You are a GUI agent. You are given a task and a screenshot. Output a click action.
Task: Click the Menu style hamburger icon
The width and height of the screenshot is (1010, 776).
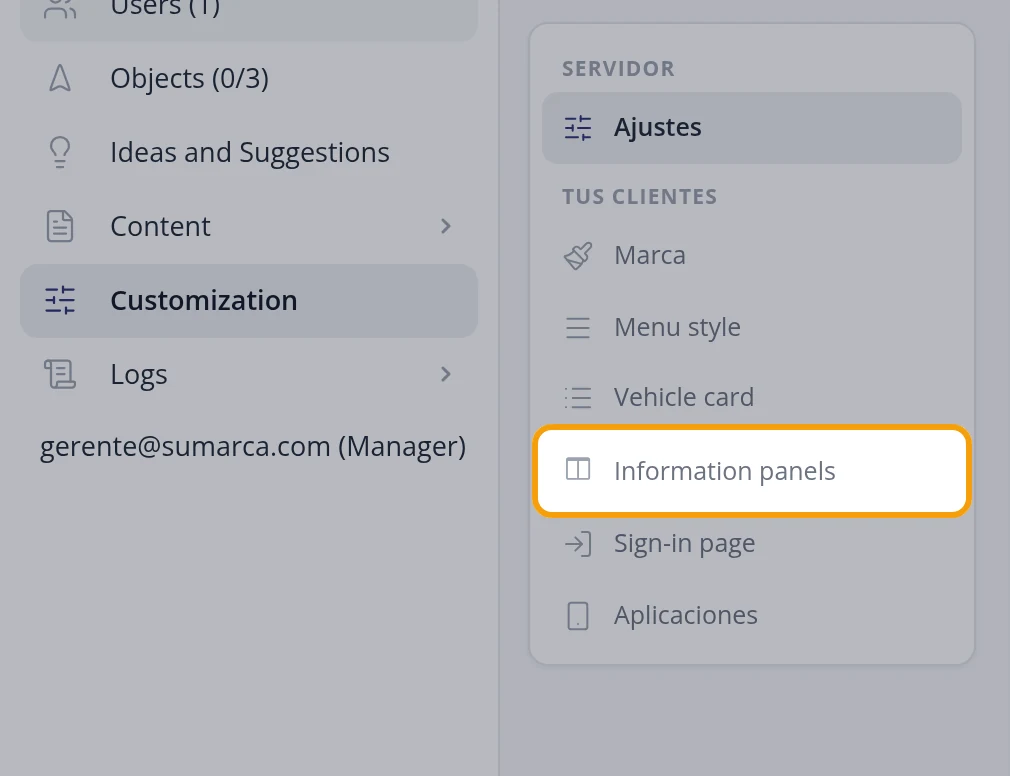coord(578,327)
